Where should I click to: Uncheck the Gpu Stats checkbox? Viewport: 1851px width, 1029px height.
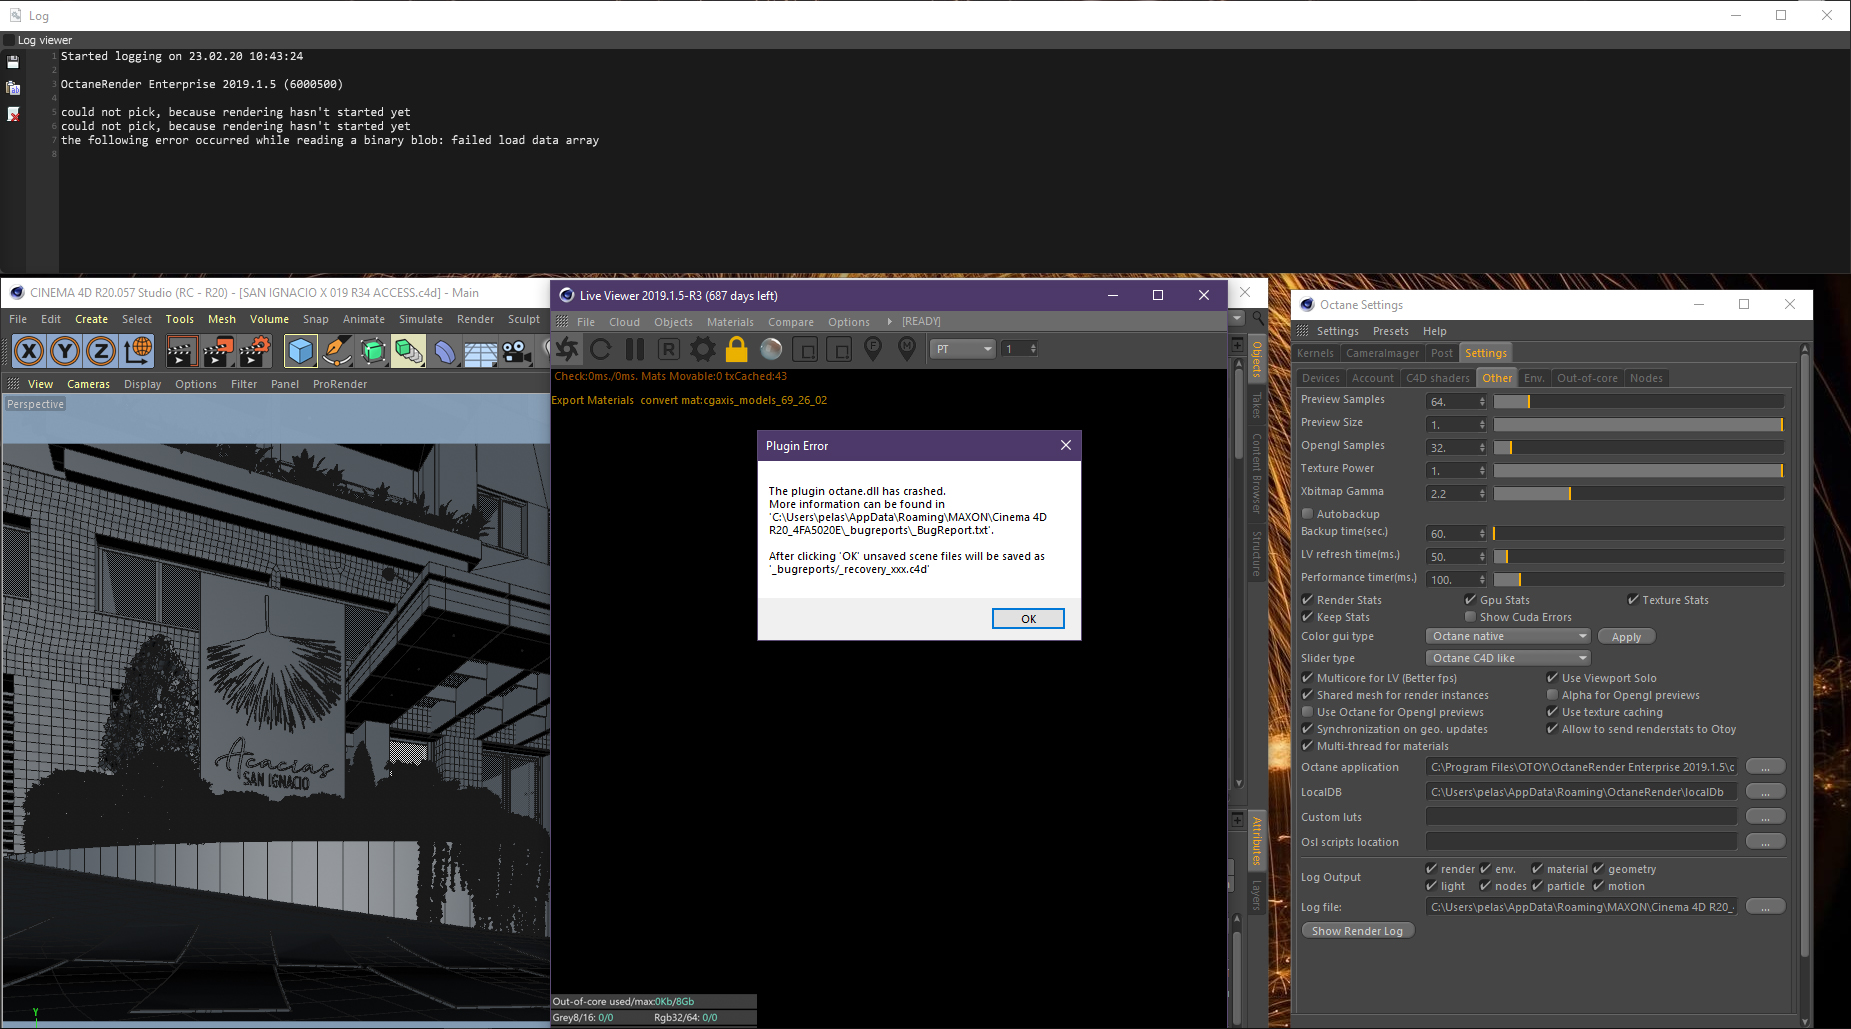tap(1470, 600)
